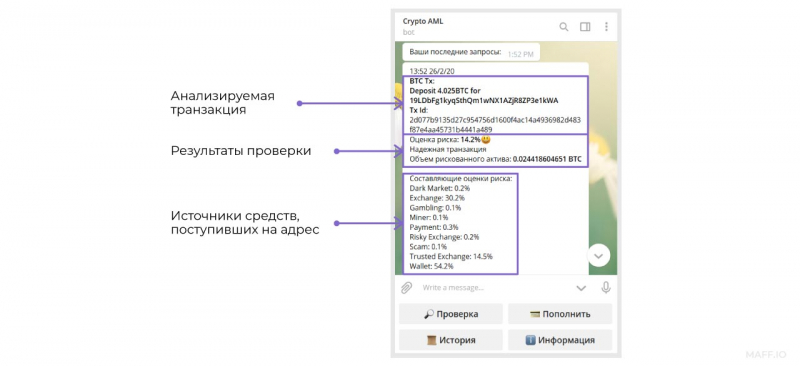Click the Trusted Exchange: 14.5% line

point(451,256)
